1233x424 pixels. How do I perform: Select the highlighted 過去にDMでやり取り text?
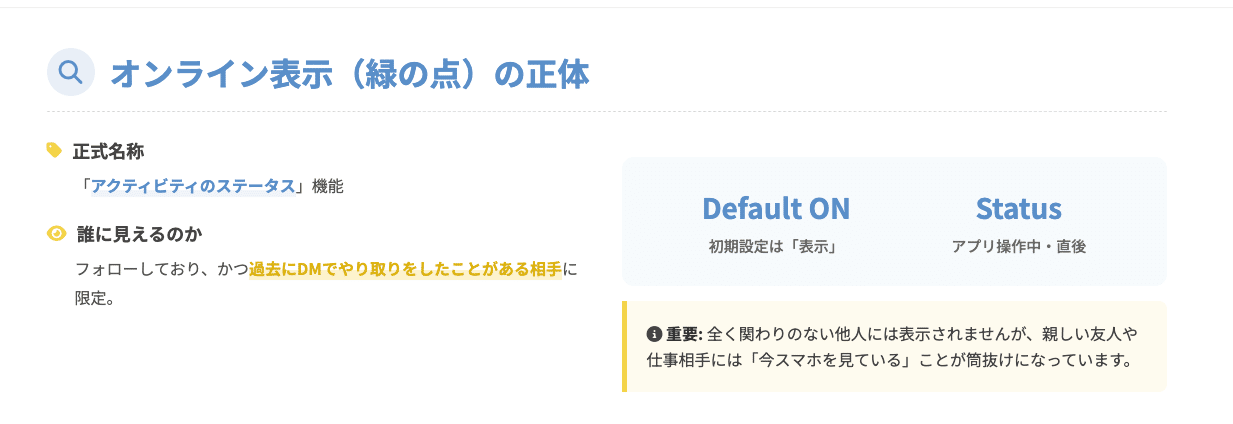[x=312, y=269]
